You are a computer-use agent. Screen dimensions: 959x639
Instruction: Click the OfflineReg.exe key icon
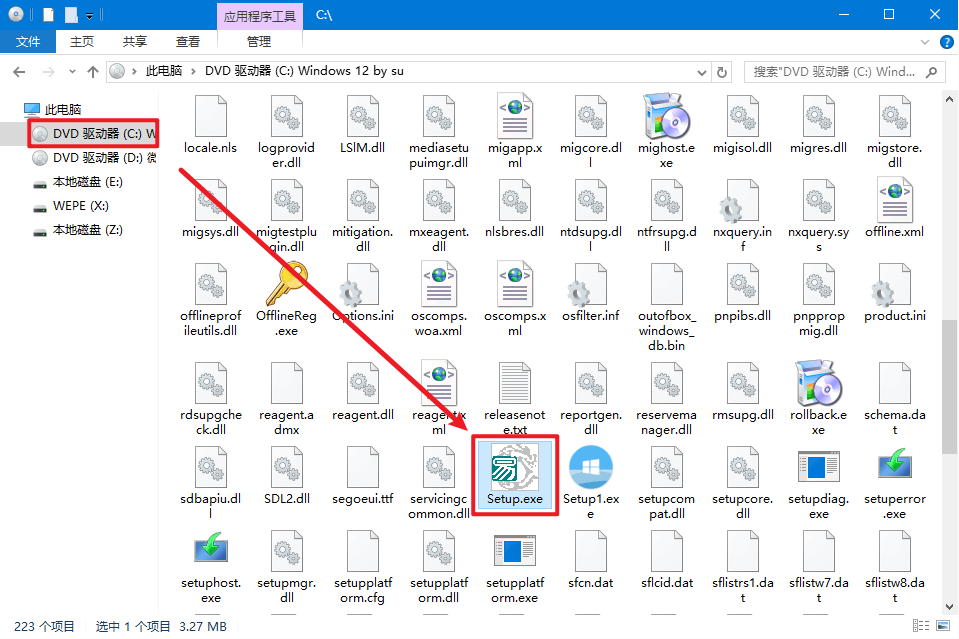point(286,283)
